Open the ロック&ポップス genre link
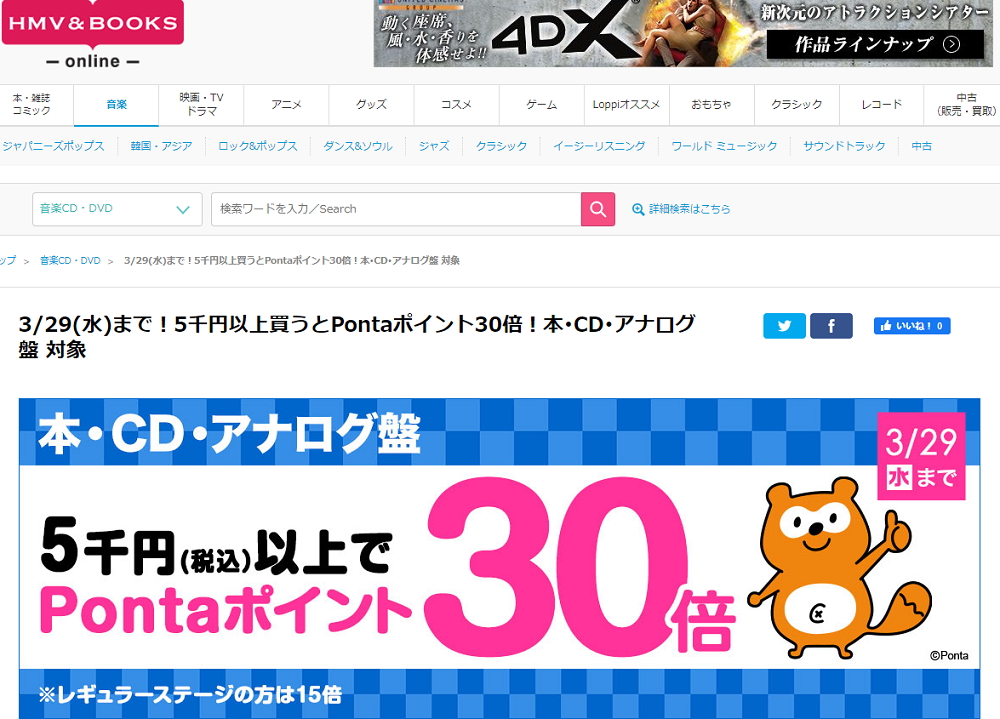The width and height of the screenshot is (1000, 719). (258, 146)
